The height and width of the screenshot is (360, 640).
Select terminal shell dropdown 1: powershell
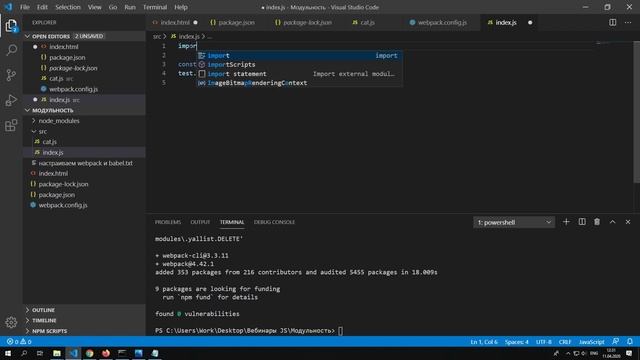(x=514, y=222)
